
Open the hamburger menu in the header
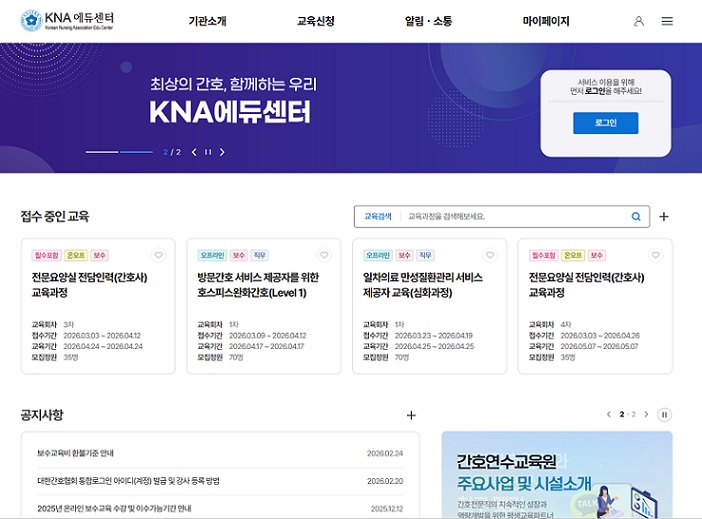[x=667, y=21]
